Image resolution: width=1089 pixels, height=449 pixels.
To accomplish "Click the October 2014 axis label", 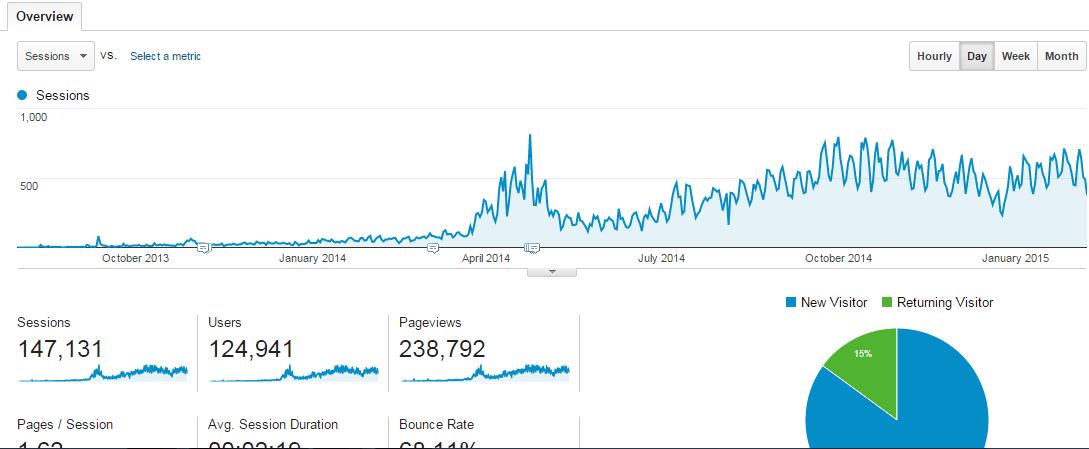I will coord(838,259).
